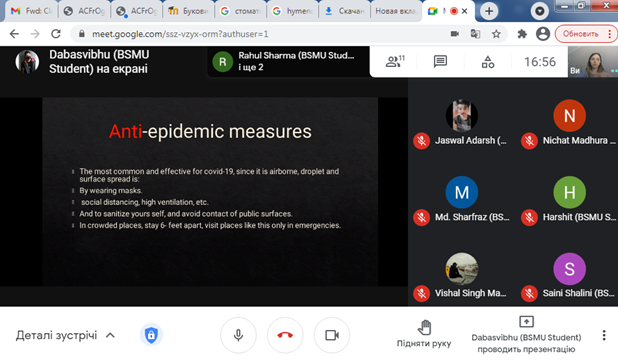Viewport: 618px width, 363px height.
Task: Select the H avatar of Harshit
Action: (x=570, y=192)
